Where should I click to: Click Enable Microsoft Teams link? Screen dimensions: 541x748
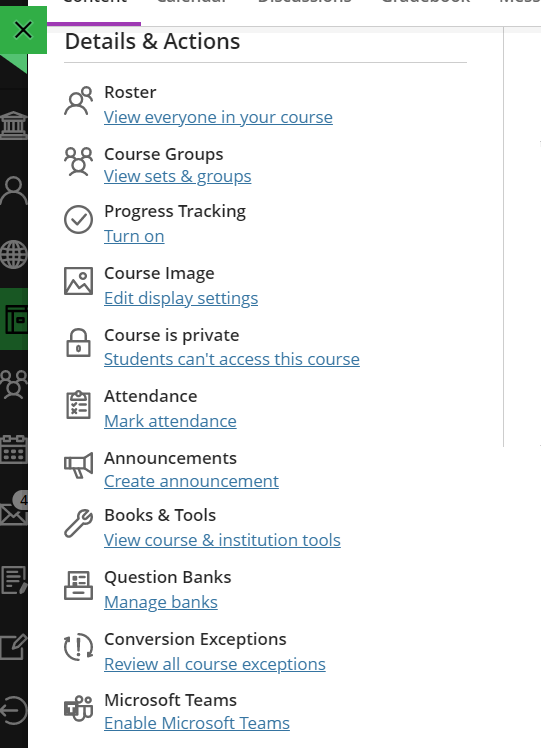point(197,723)
